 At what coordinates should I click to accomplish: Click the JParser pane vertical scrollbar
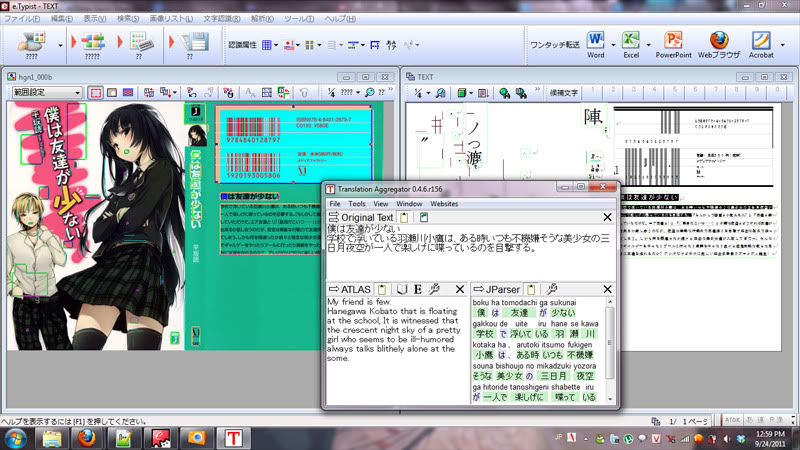point(609,350)
